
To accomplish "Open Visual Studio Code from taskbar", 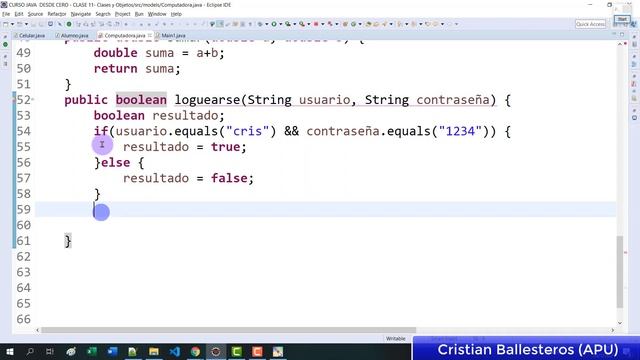I will click(174, 351).
